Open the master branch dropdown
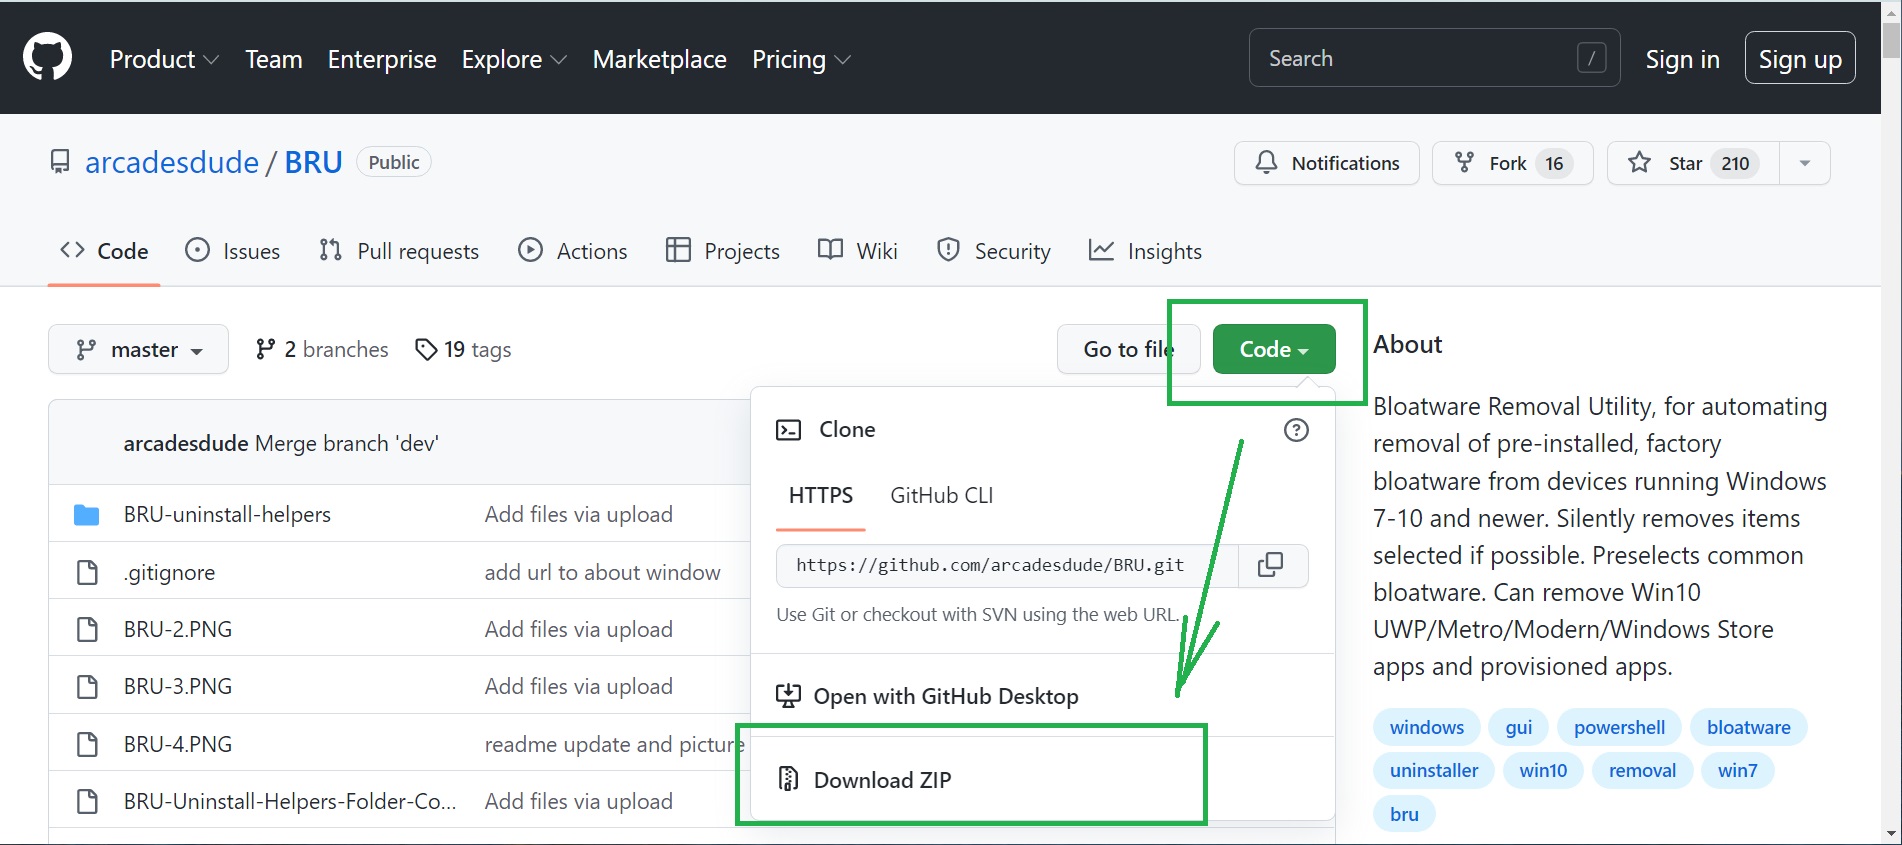The width and height of the screenshot is (1902, 845). coord(138,349)
